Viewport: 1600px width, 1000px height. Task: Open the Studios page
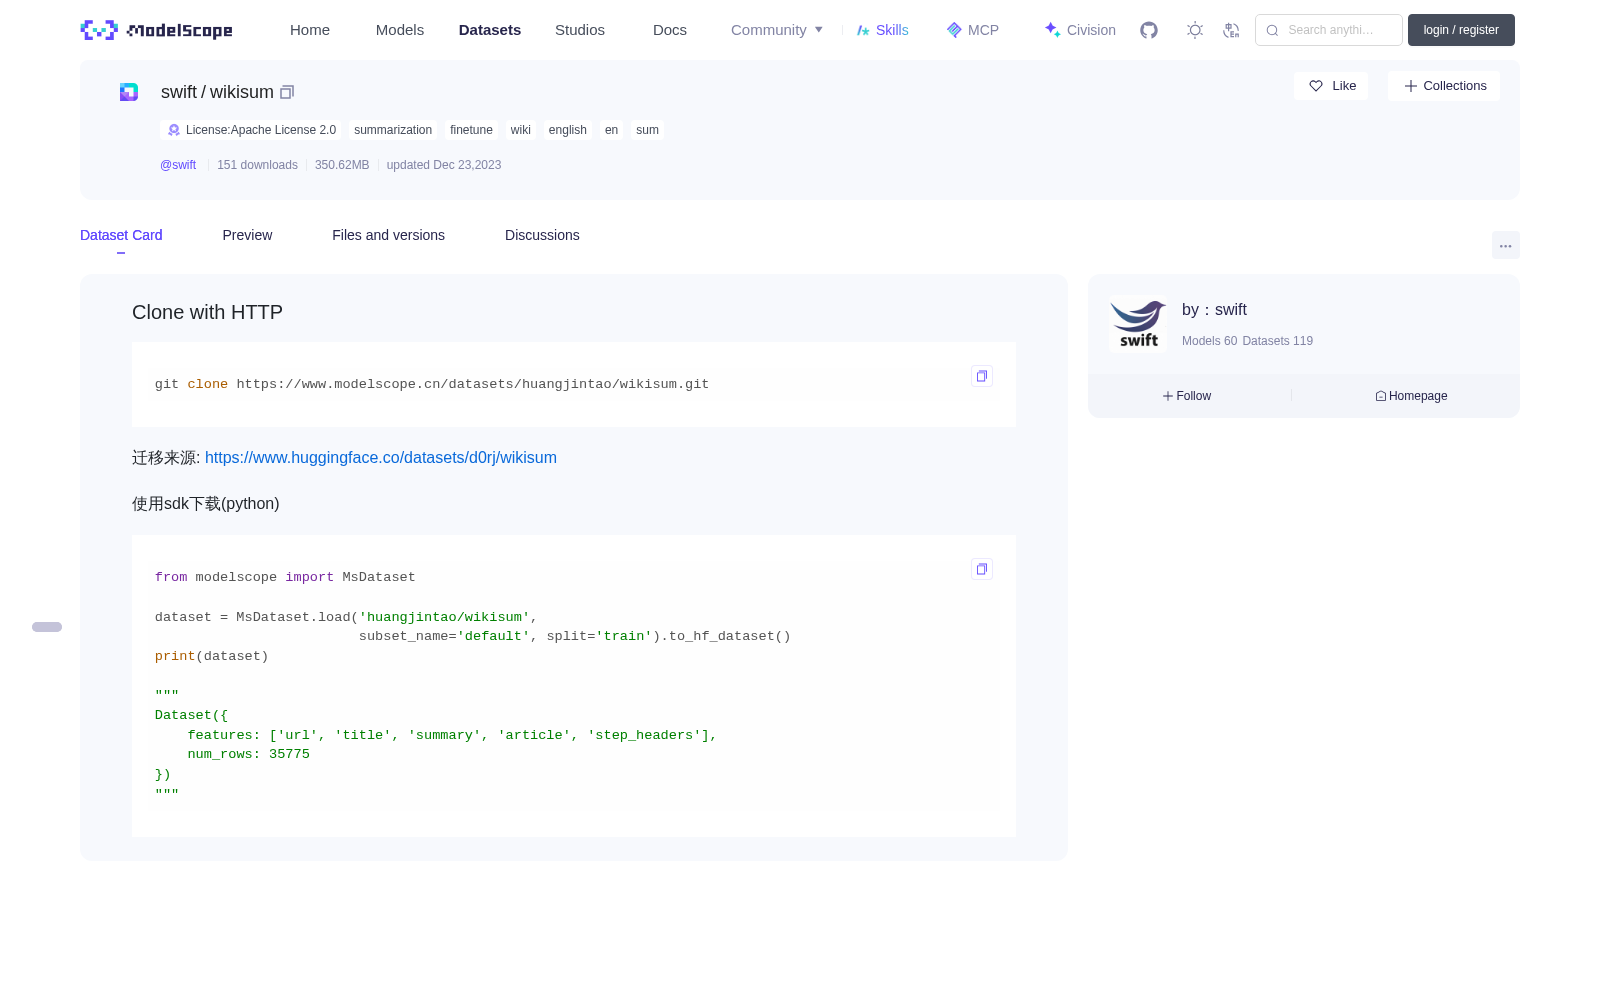tap(580, 30)
